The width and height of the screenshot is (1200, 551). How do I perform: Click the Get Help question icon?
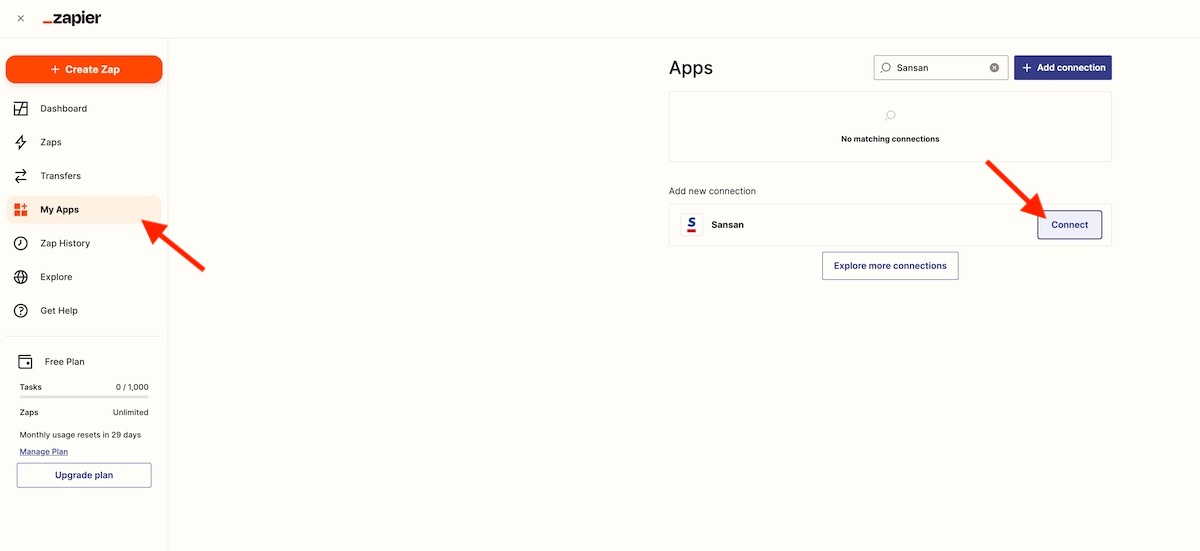tap(21, 311)
